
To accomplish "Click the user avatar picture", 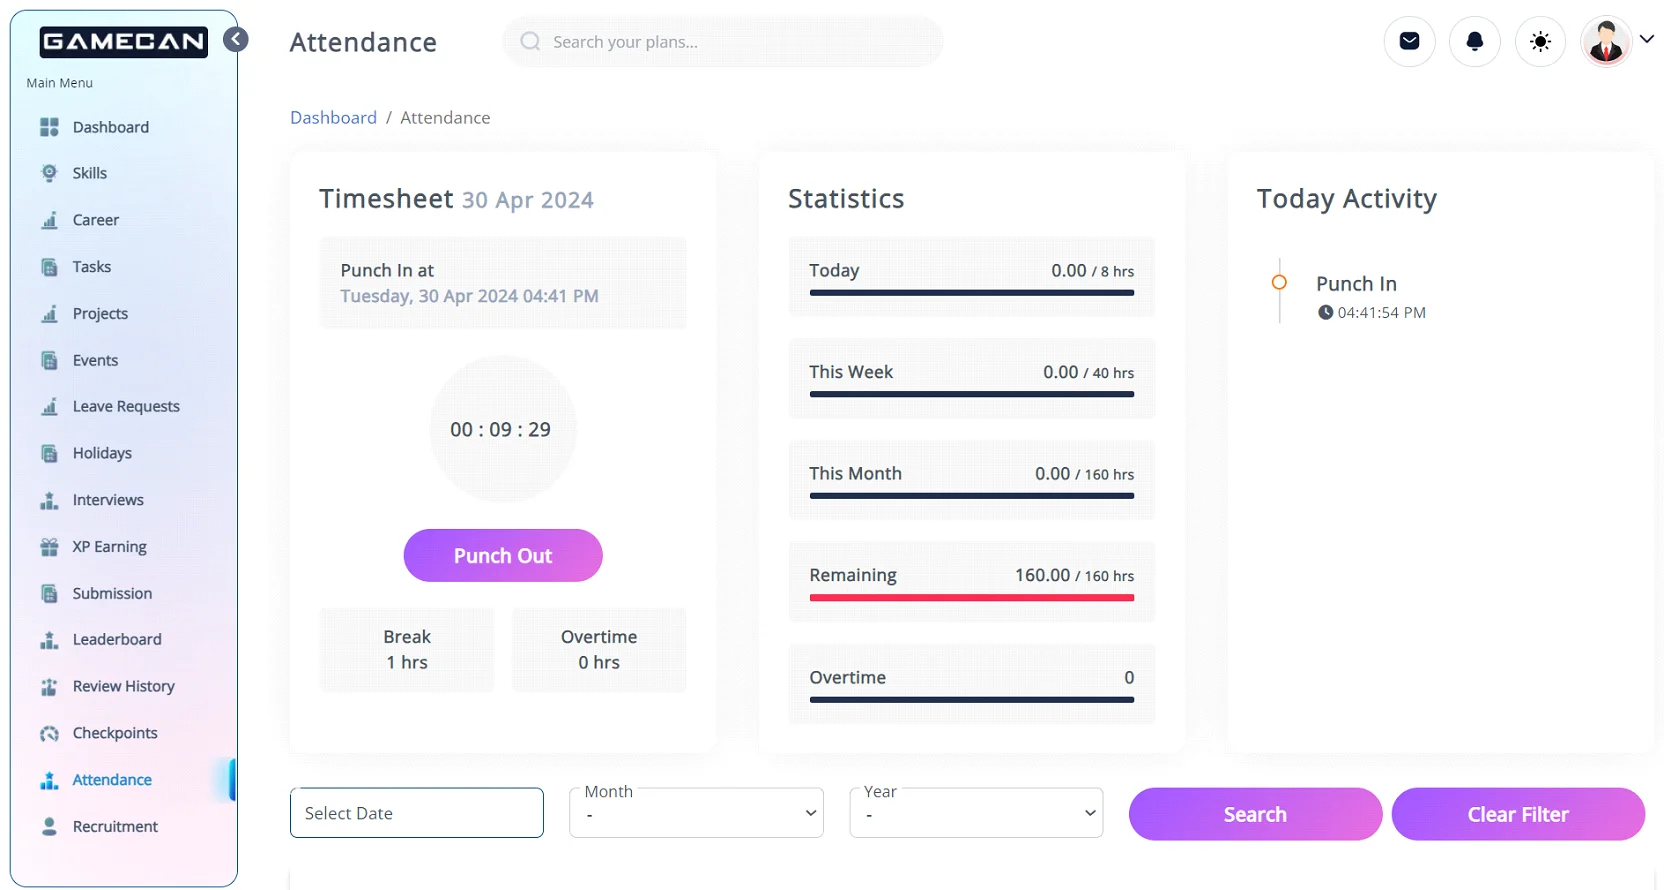I will click(x=1606, y=41).
